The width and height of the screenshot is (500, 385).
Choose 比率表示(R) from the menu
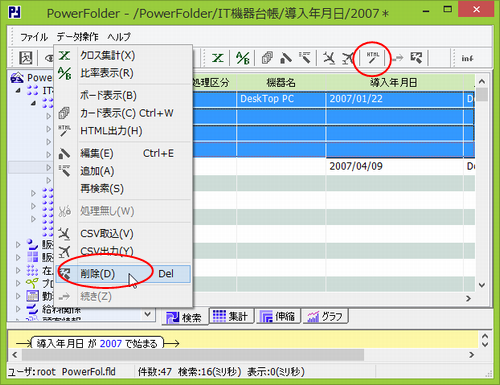(123, 73)
